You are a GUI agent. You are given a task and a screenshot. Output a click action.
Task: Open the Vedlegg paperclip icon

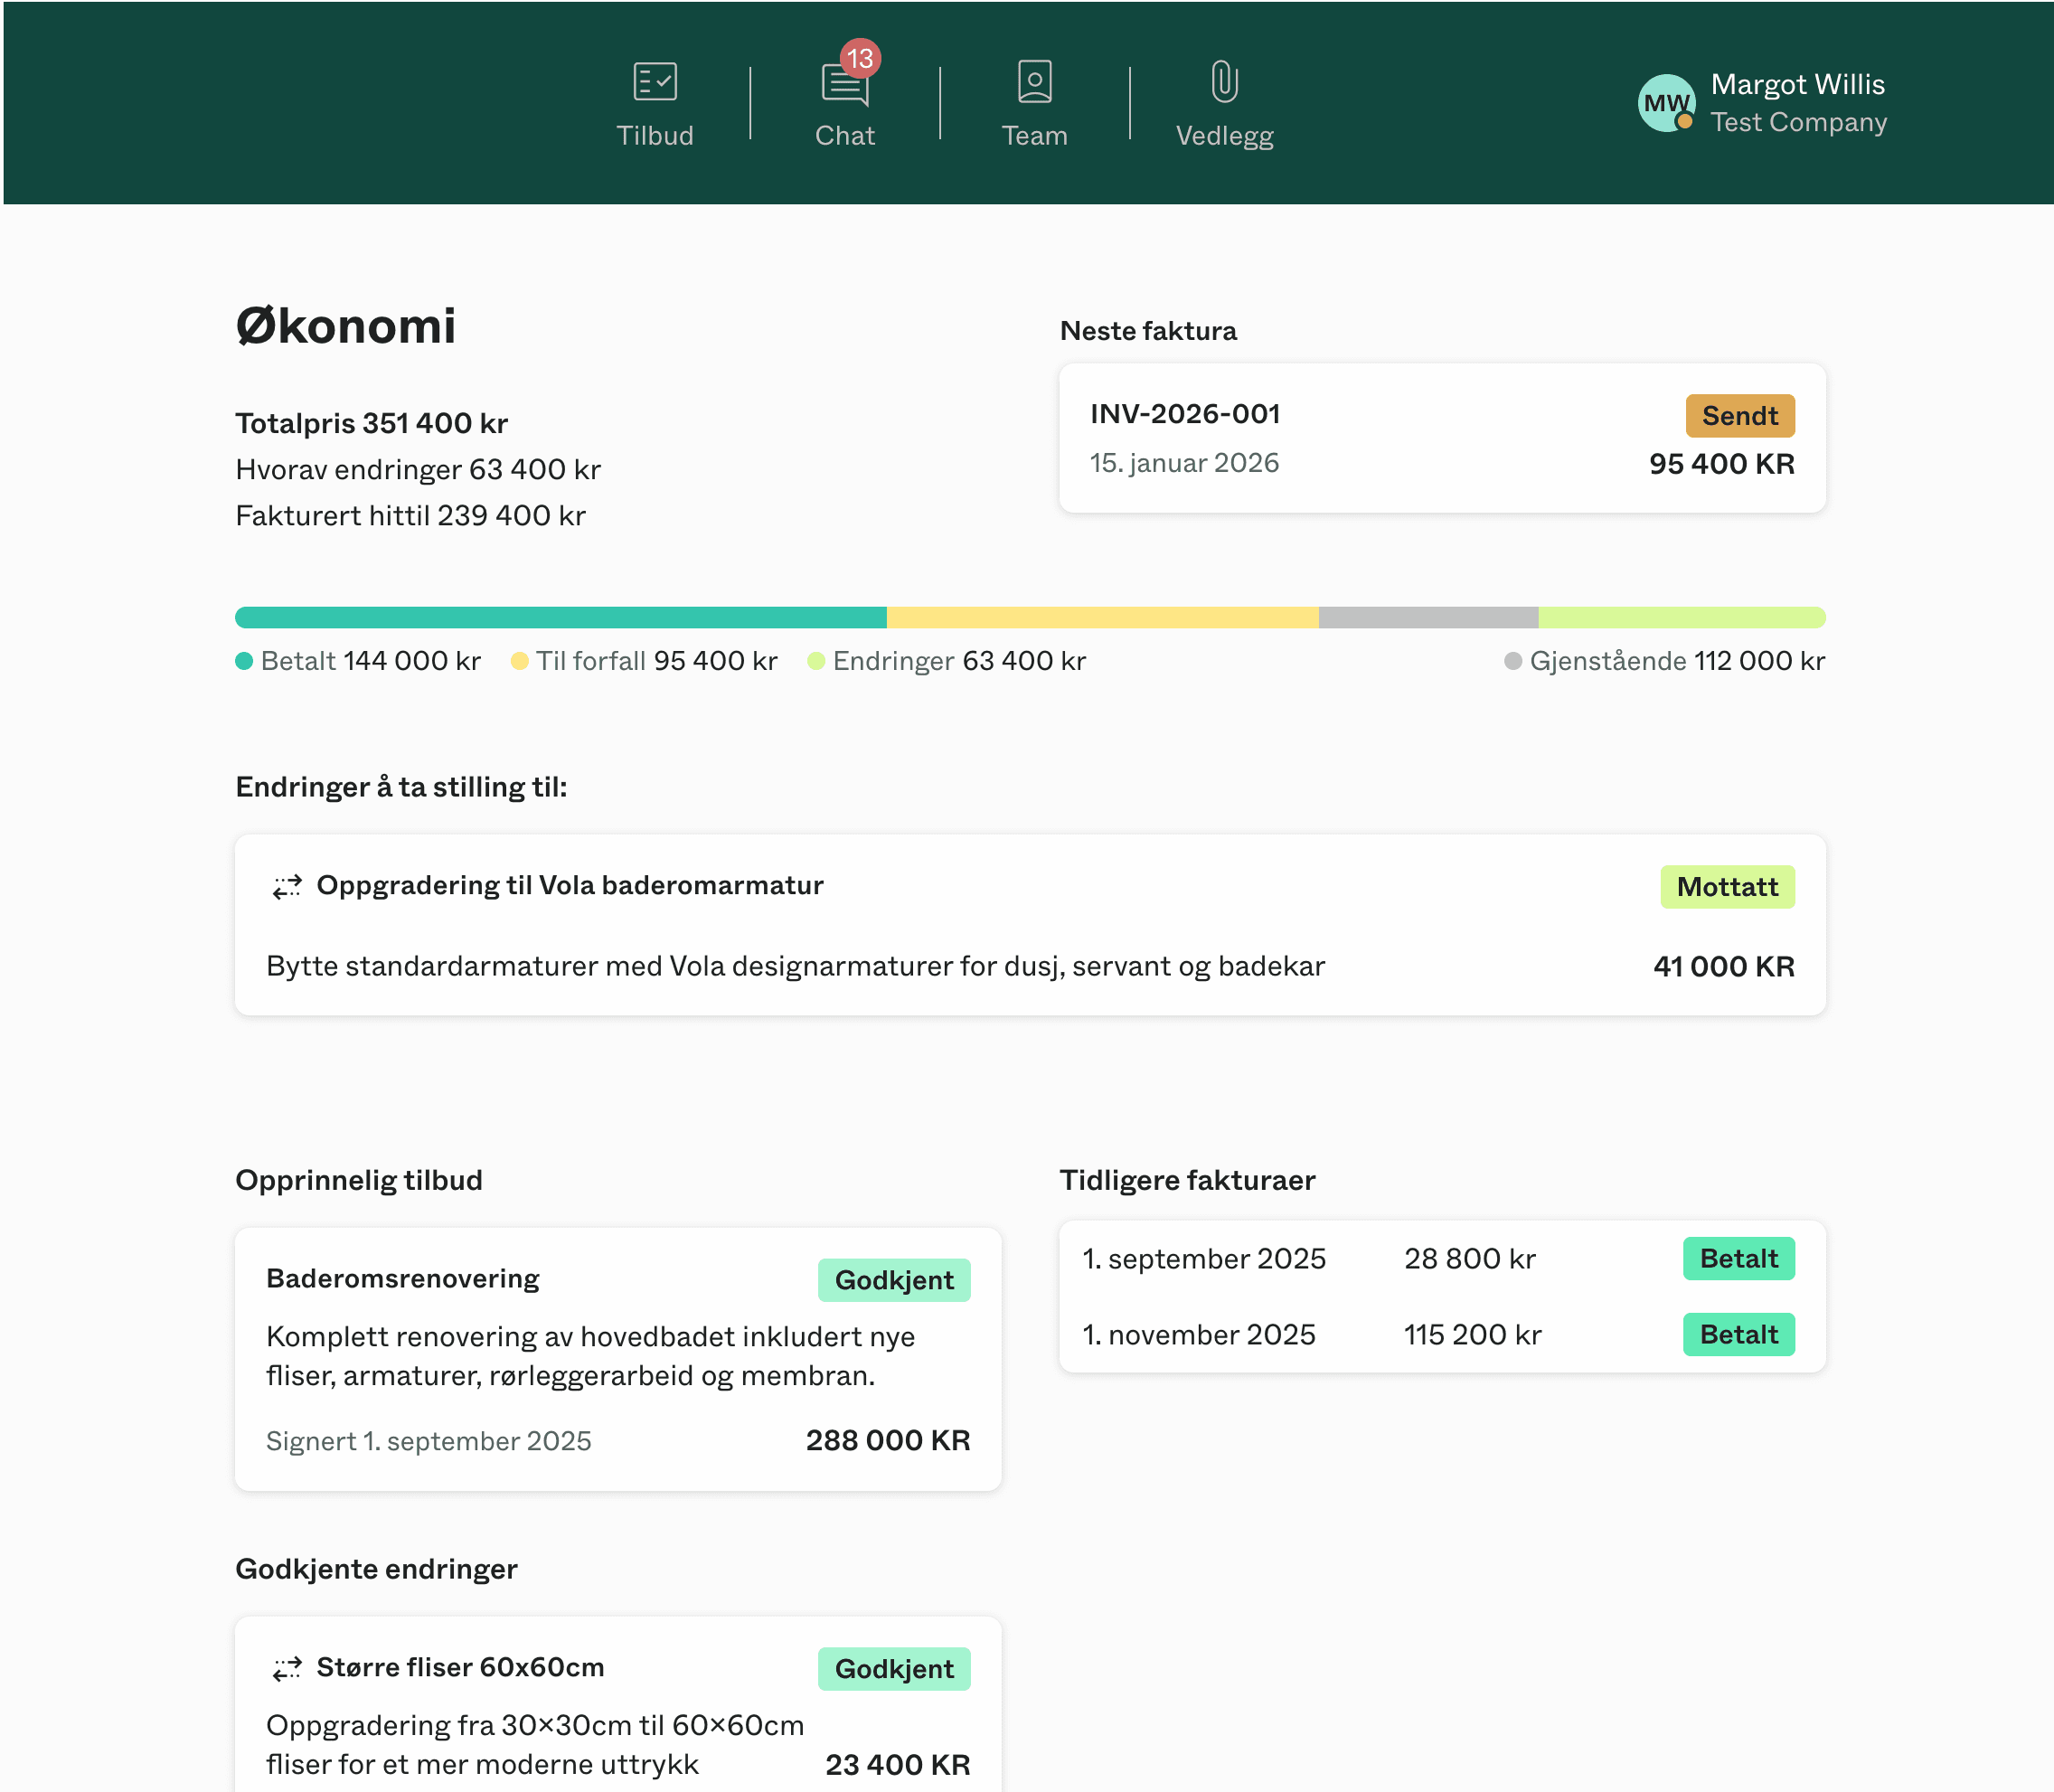pyautogui.click(x=1224, y=82)
